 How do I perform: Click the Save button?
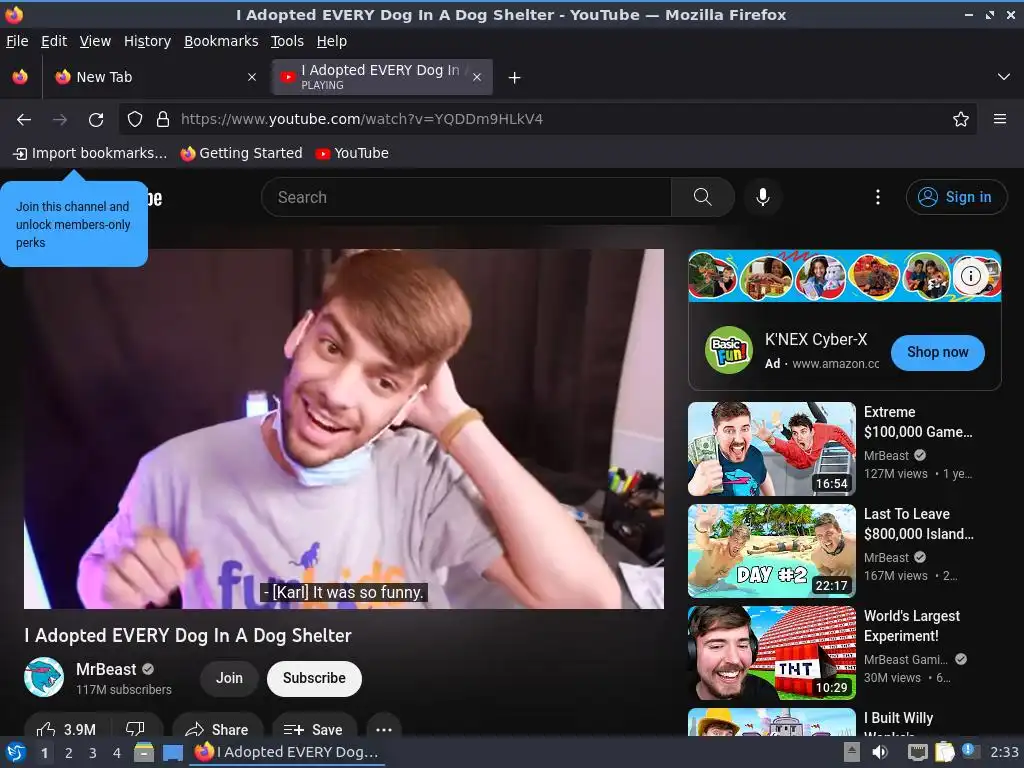pyautogui.click(x=313, y=729)
